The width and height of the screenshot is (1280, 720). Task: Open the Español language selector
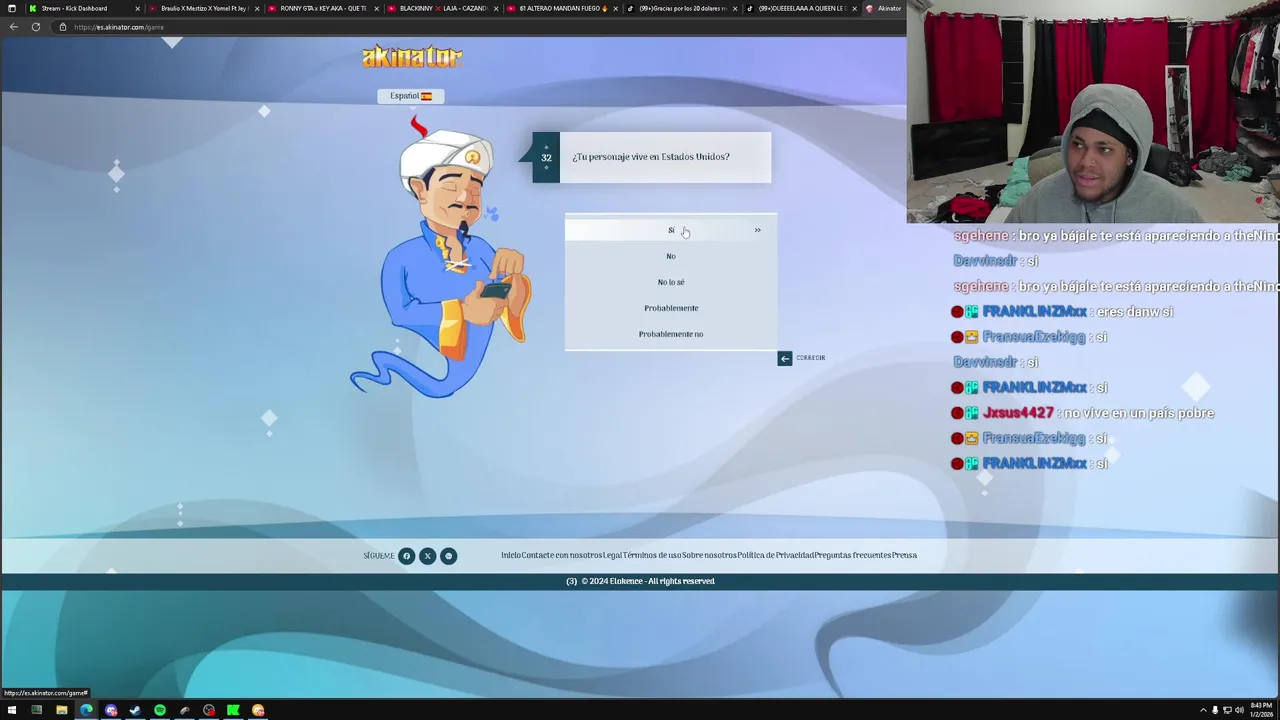[x=410, y=96]
